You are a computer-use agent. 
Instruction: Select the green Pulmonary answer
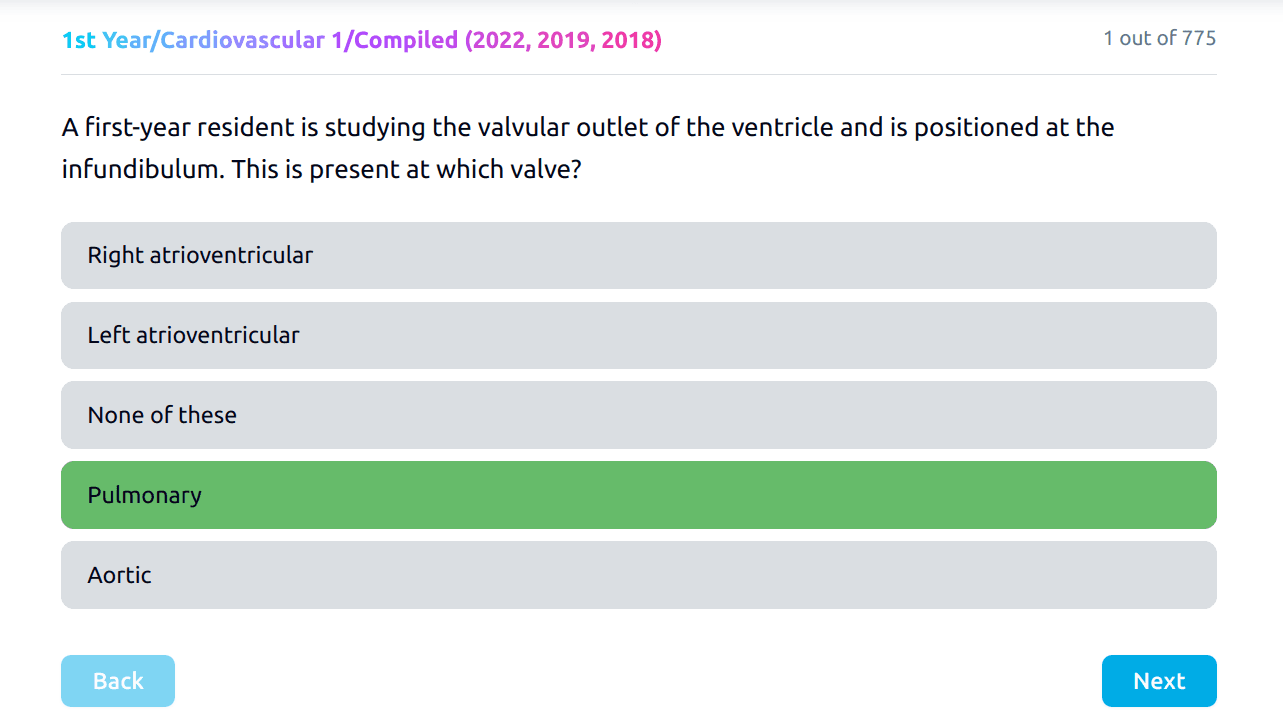click(x=638, y=495)
